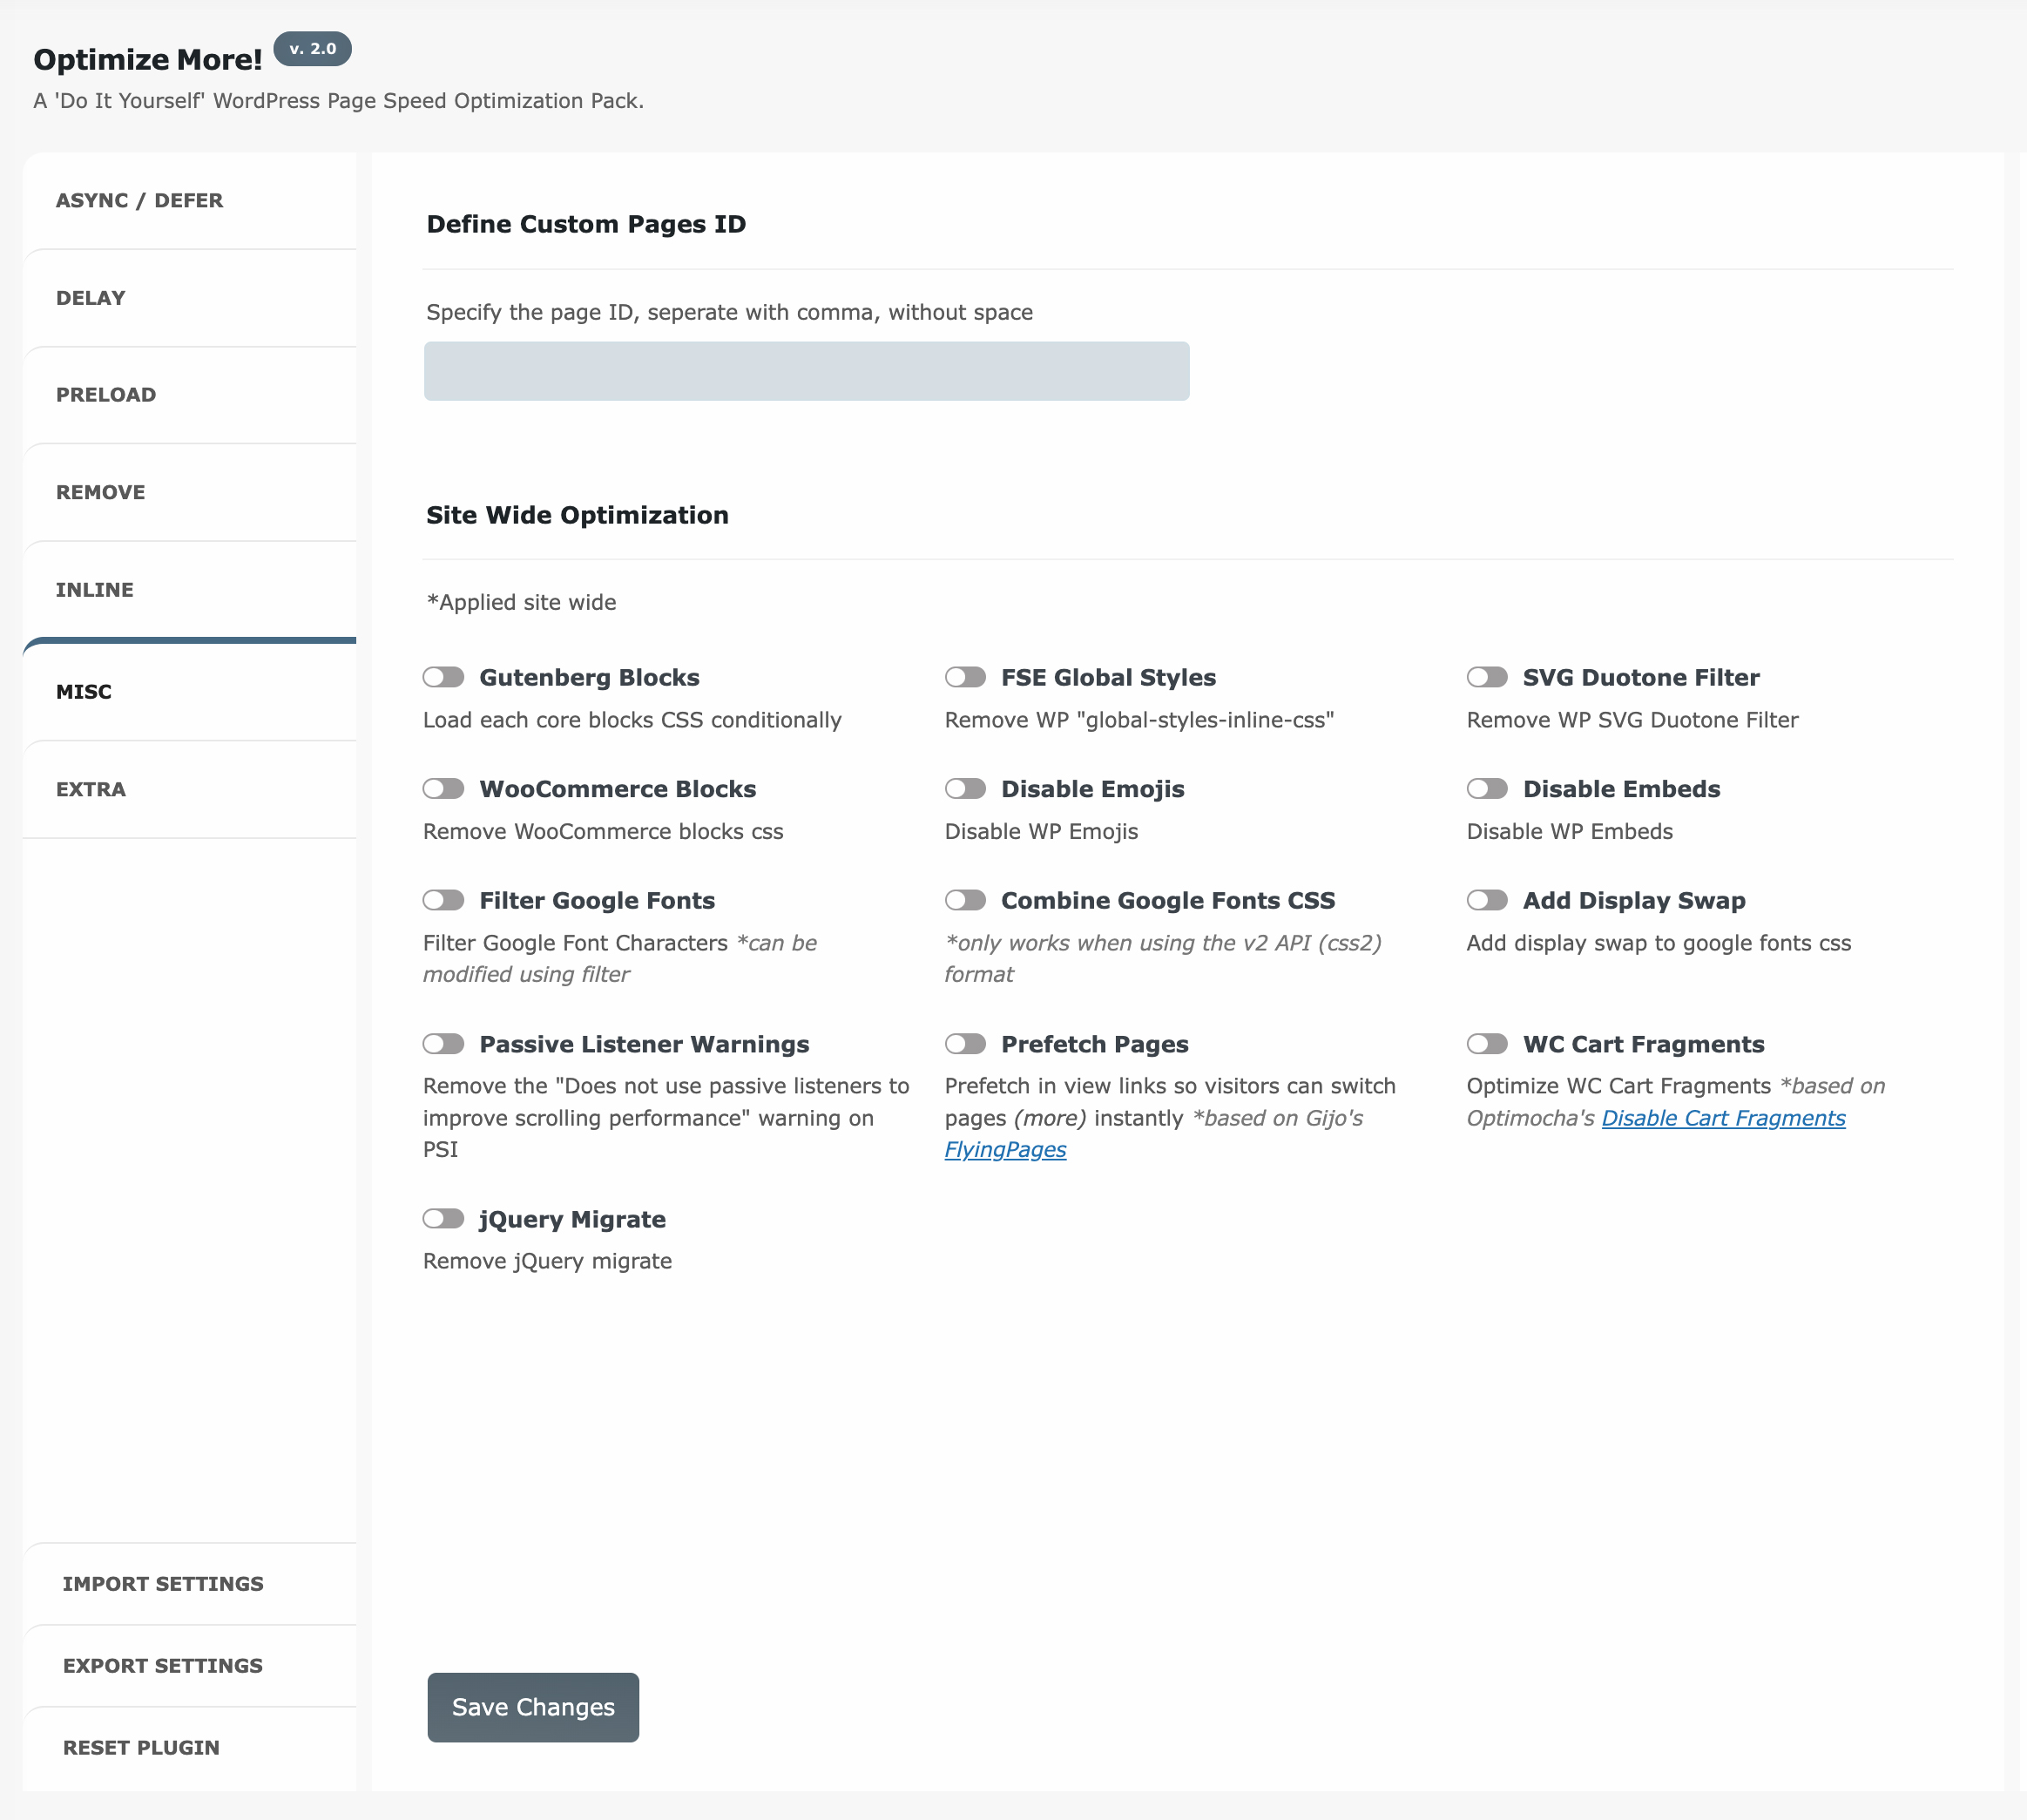2027x1820 pixels.
Task: Switch on Disable Embeds toggle
Action: (x=1487, y=788)
